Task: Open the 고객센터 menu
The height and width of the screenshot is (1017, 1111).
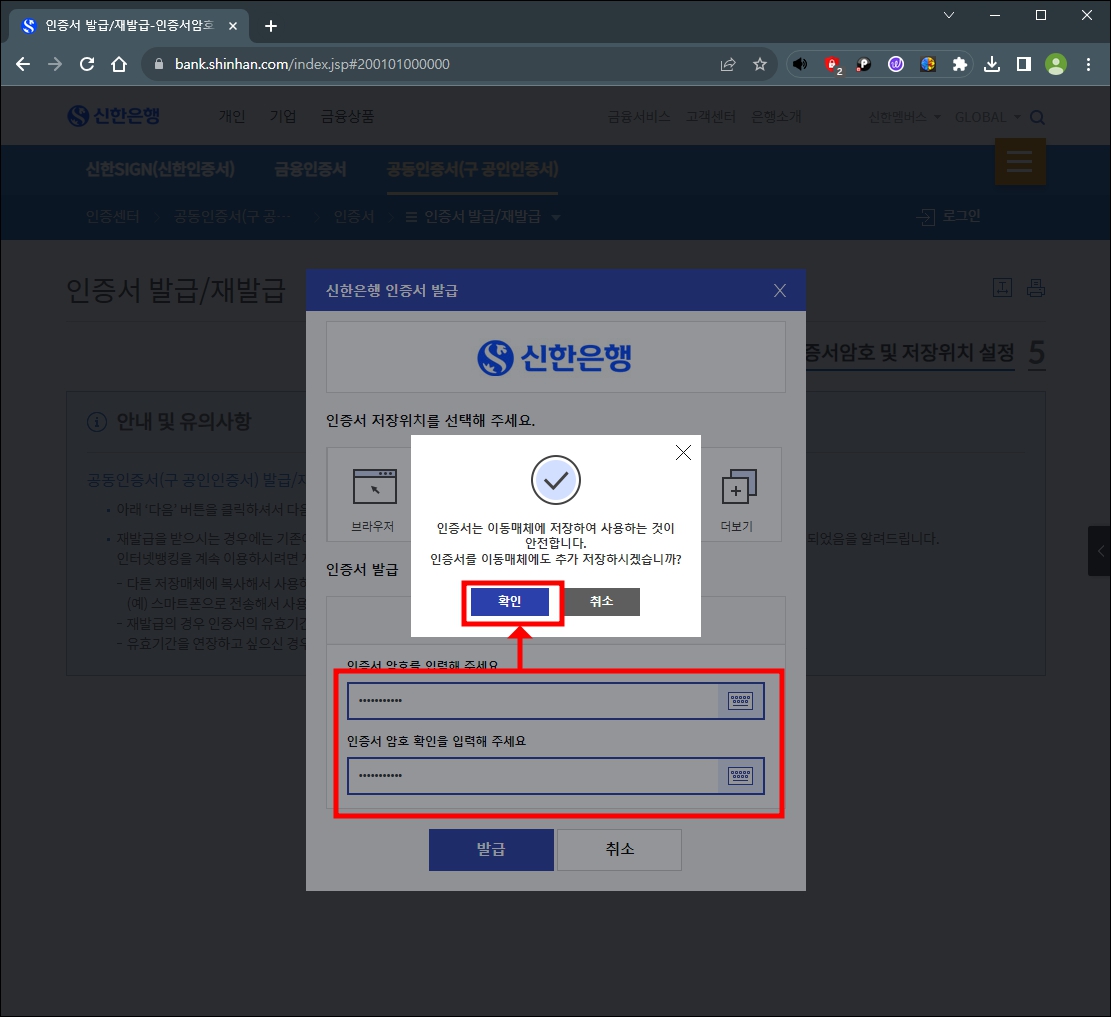Action: [710, 116]
